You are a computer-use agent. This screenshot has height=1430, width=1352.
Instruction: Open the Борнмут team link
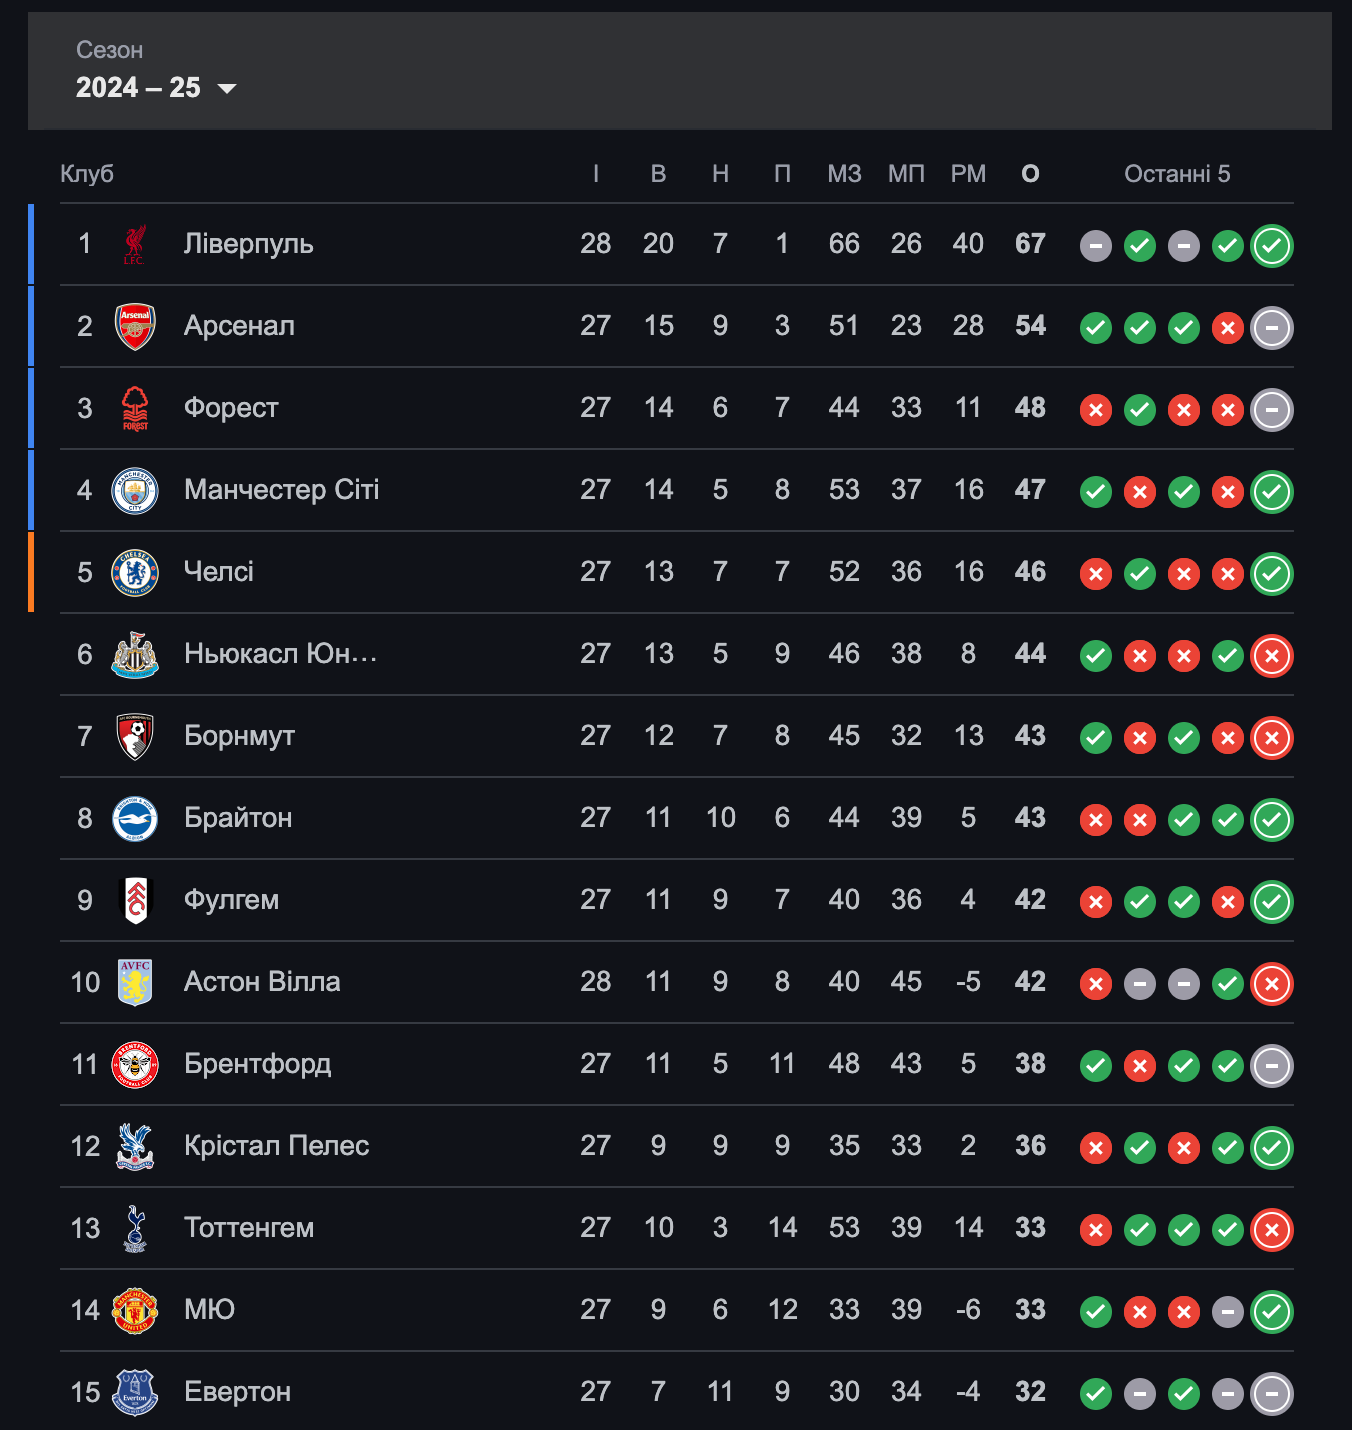tap(239, 736)
